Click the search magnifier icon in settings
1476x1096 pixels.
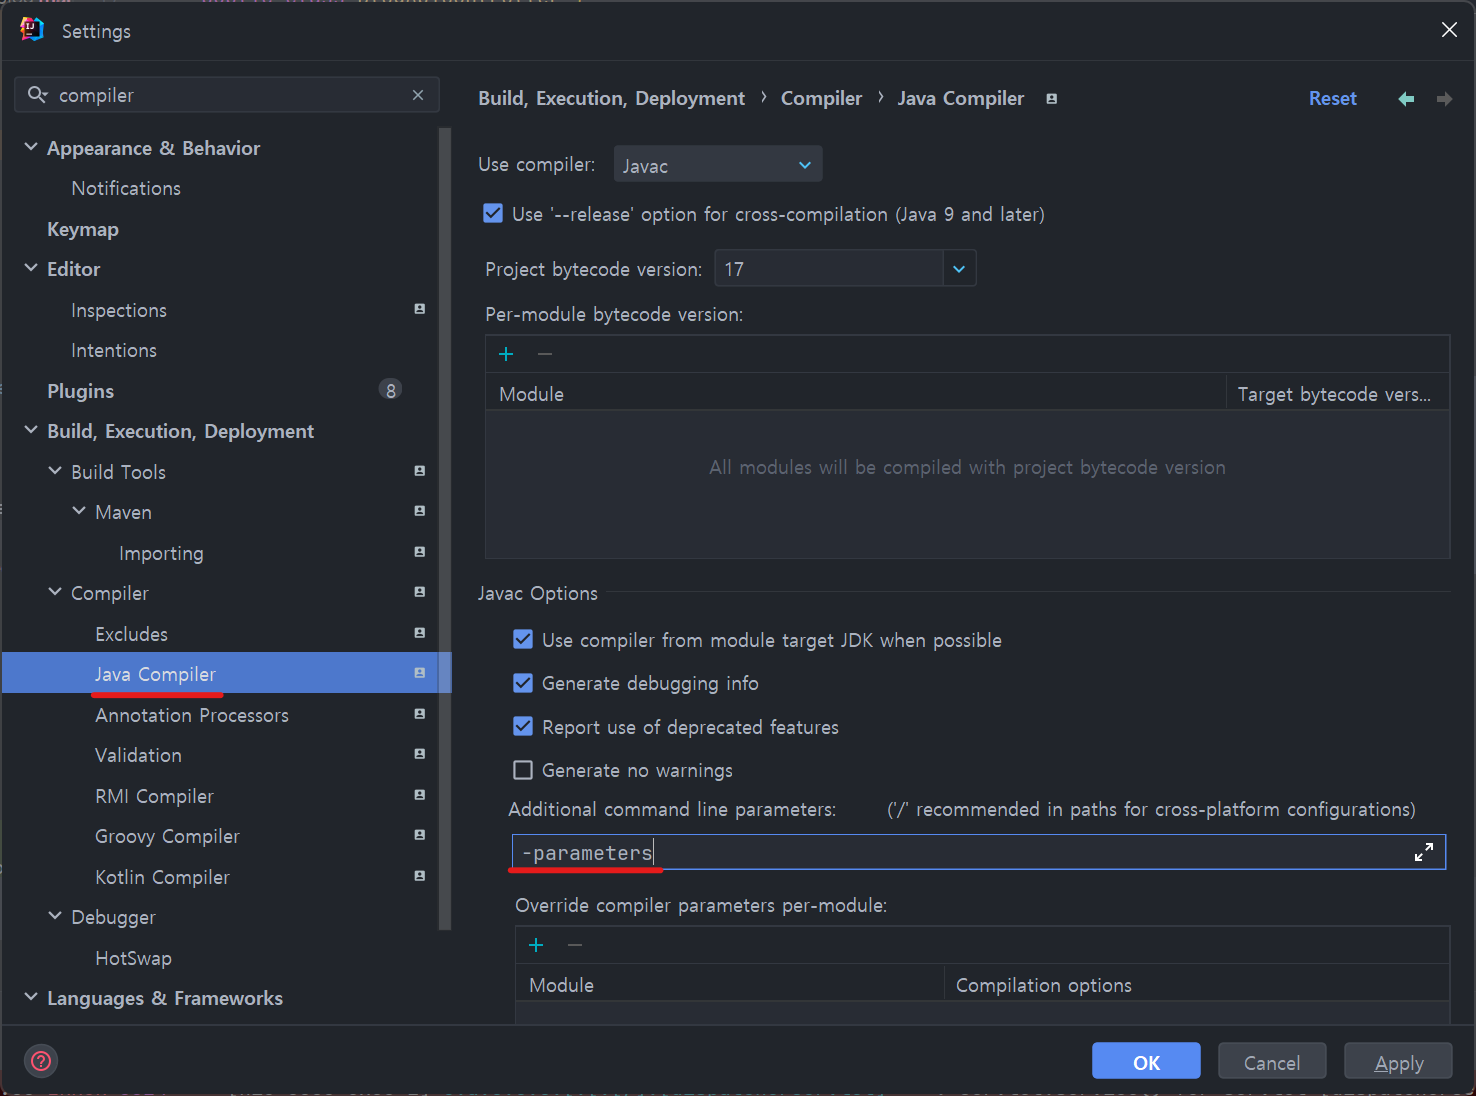tap(37, 94)
